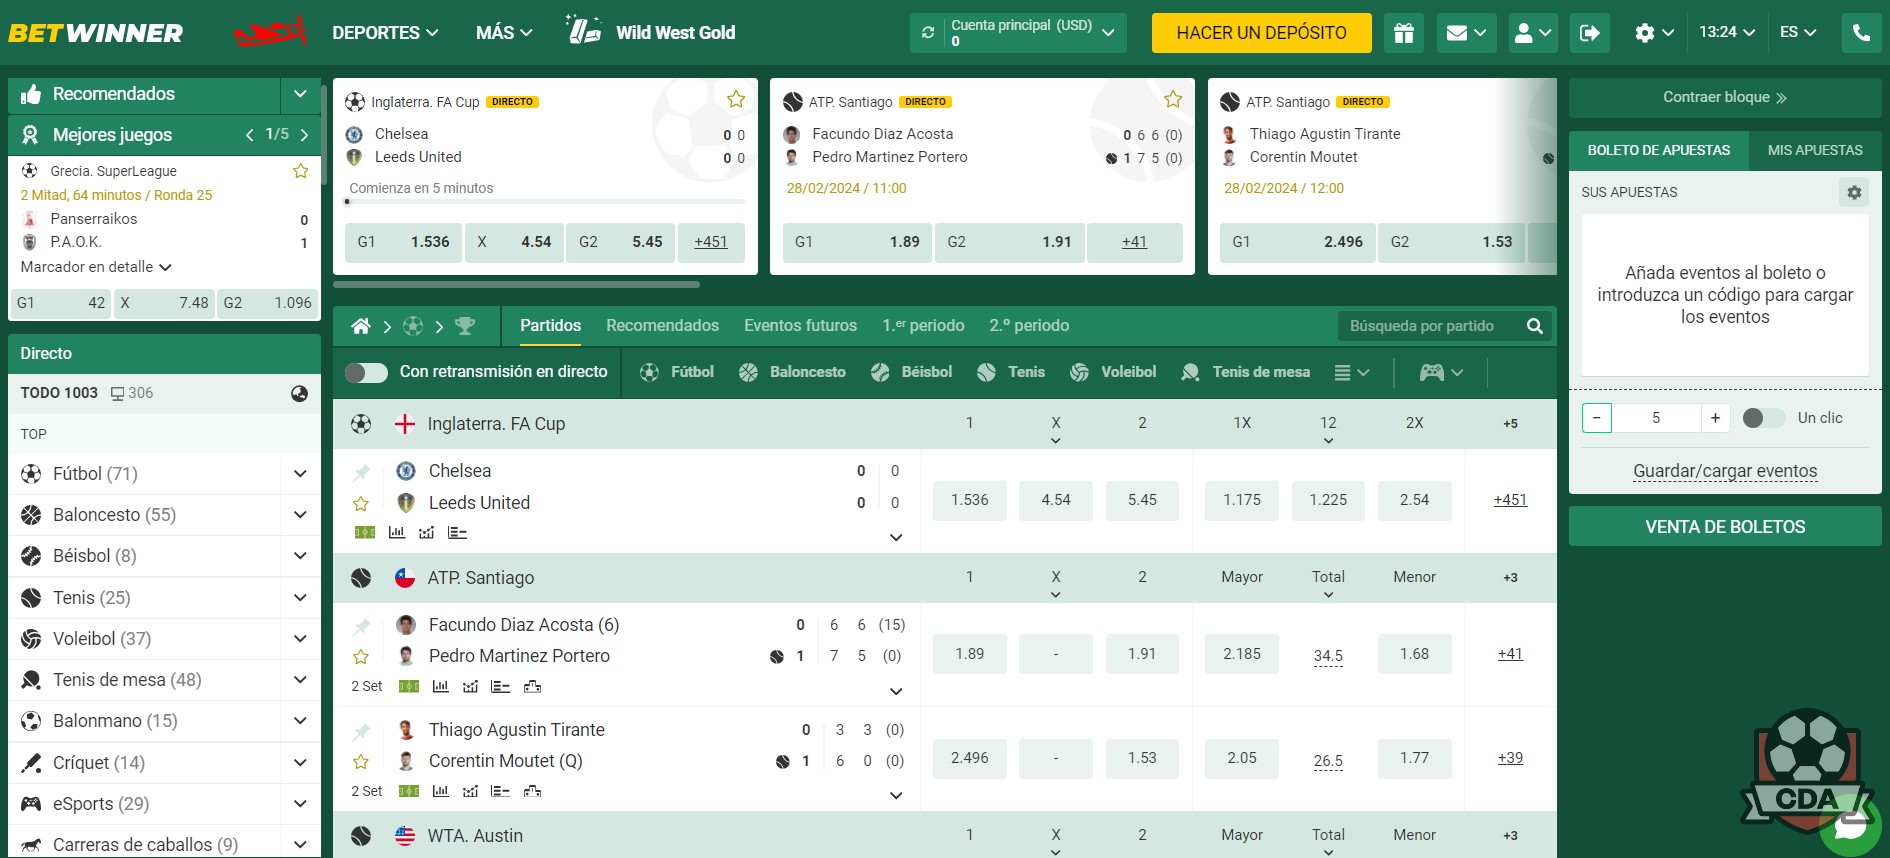Open the live chat bubble

(x=1850, y=826)
